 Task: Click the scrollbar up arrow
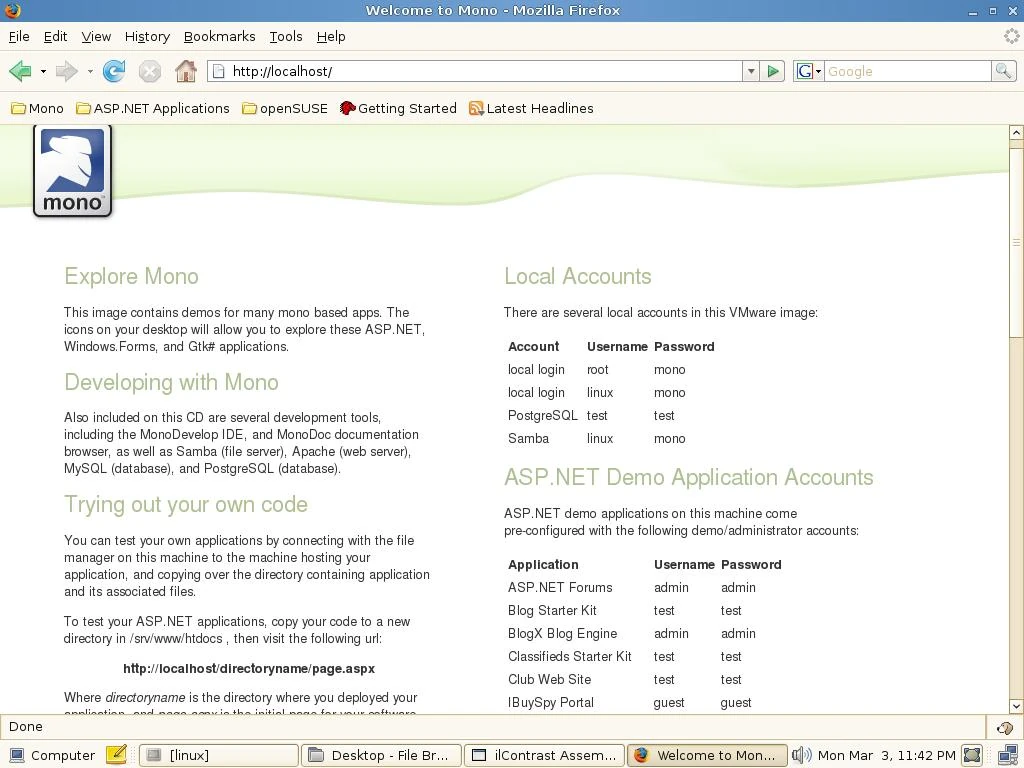point(1016,133)
